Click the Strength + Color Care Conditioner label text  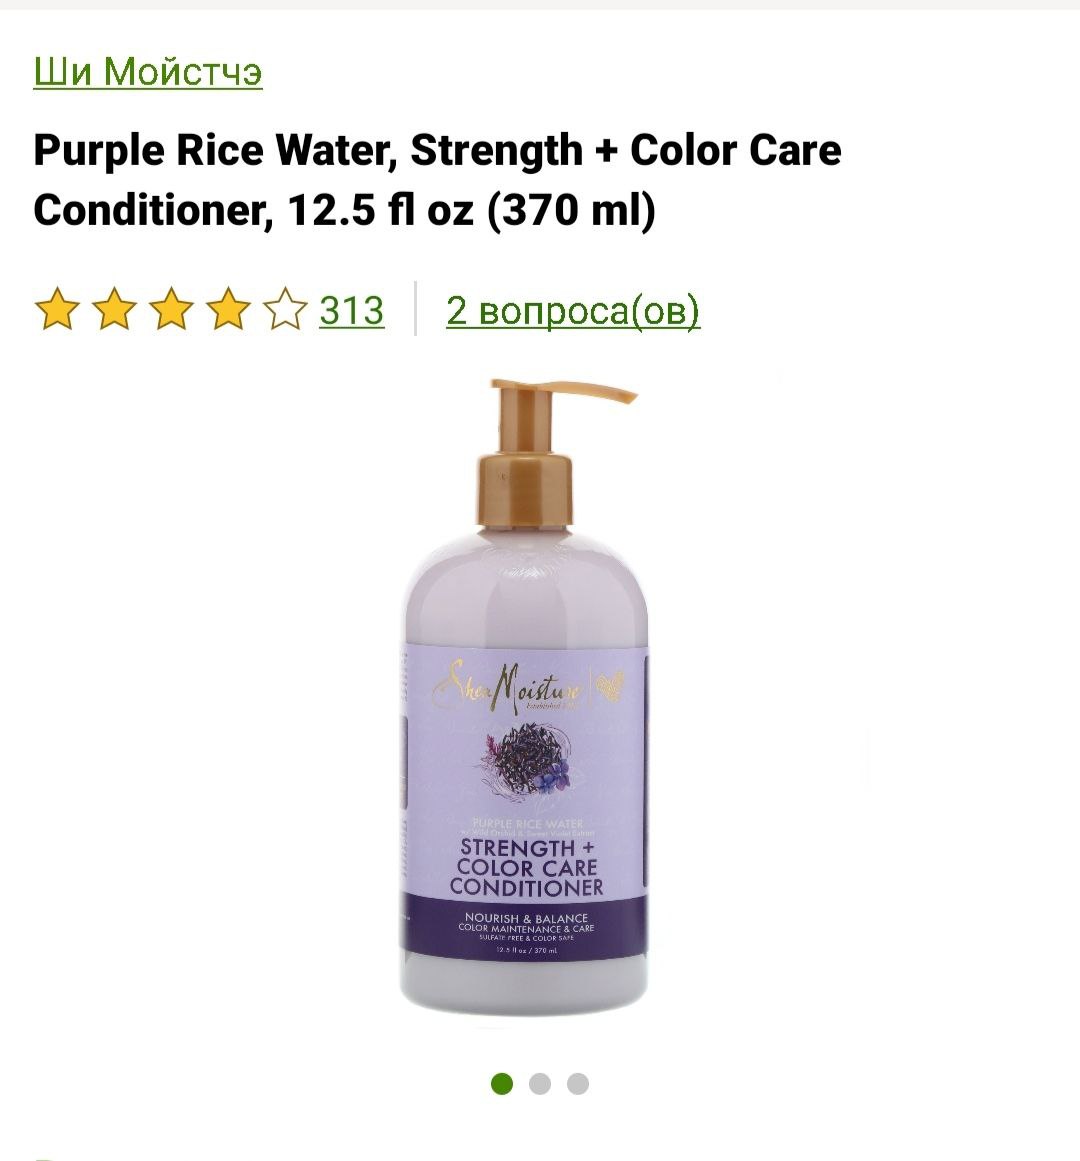(526, 867)
